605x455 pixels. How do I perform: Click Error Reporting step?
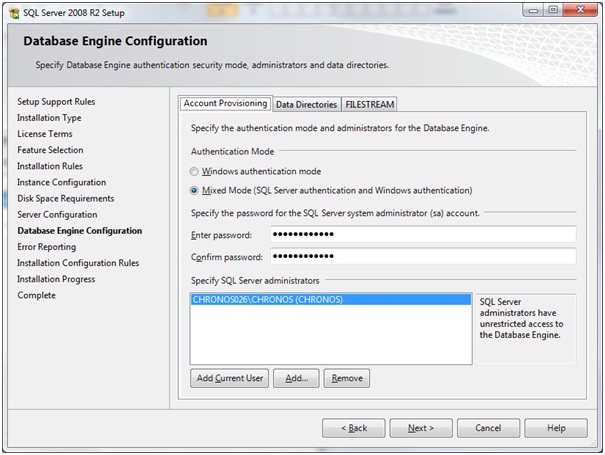coord(46,247)
